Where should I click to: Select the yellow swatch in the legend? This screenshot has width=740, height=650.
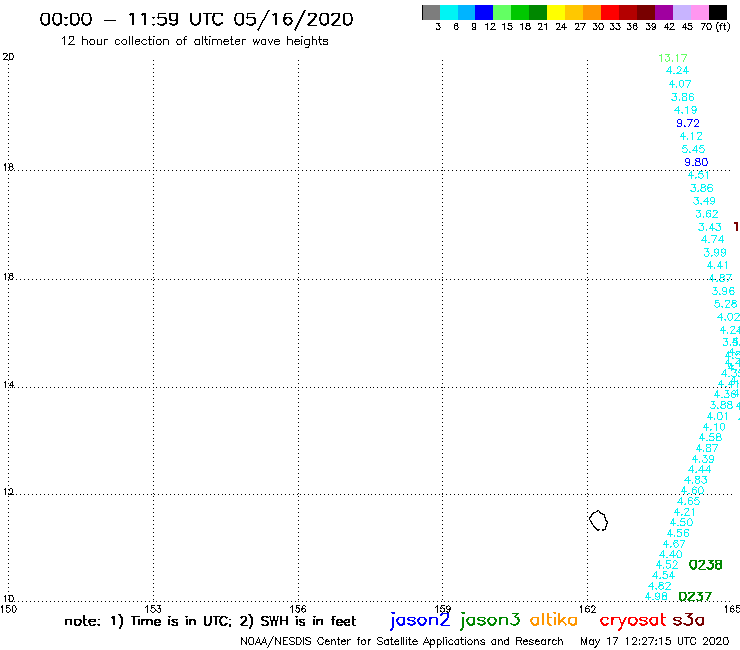coord(556,12)
